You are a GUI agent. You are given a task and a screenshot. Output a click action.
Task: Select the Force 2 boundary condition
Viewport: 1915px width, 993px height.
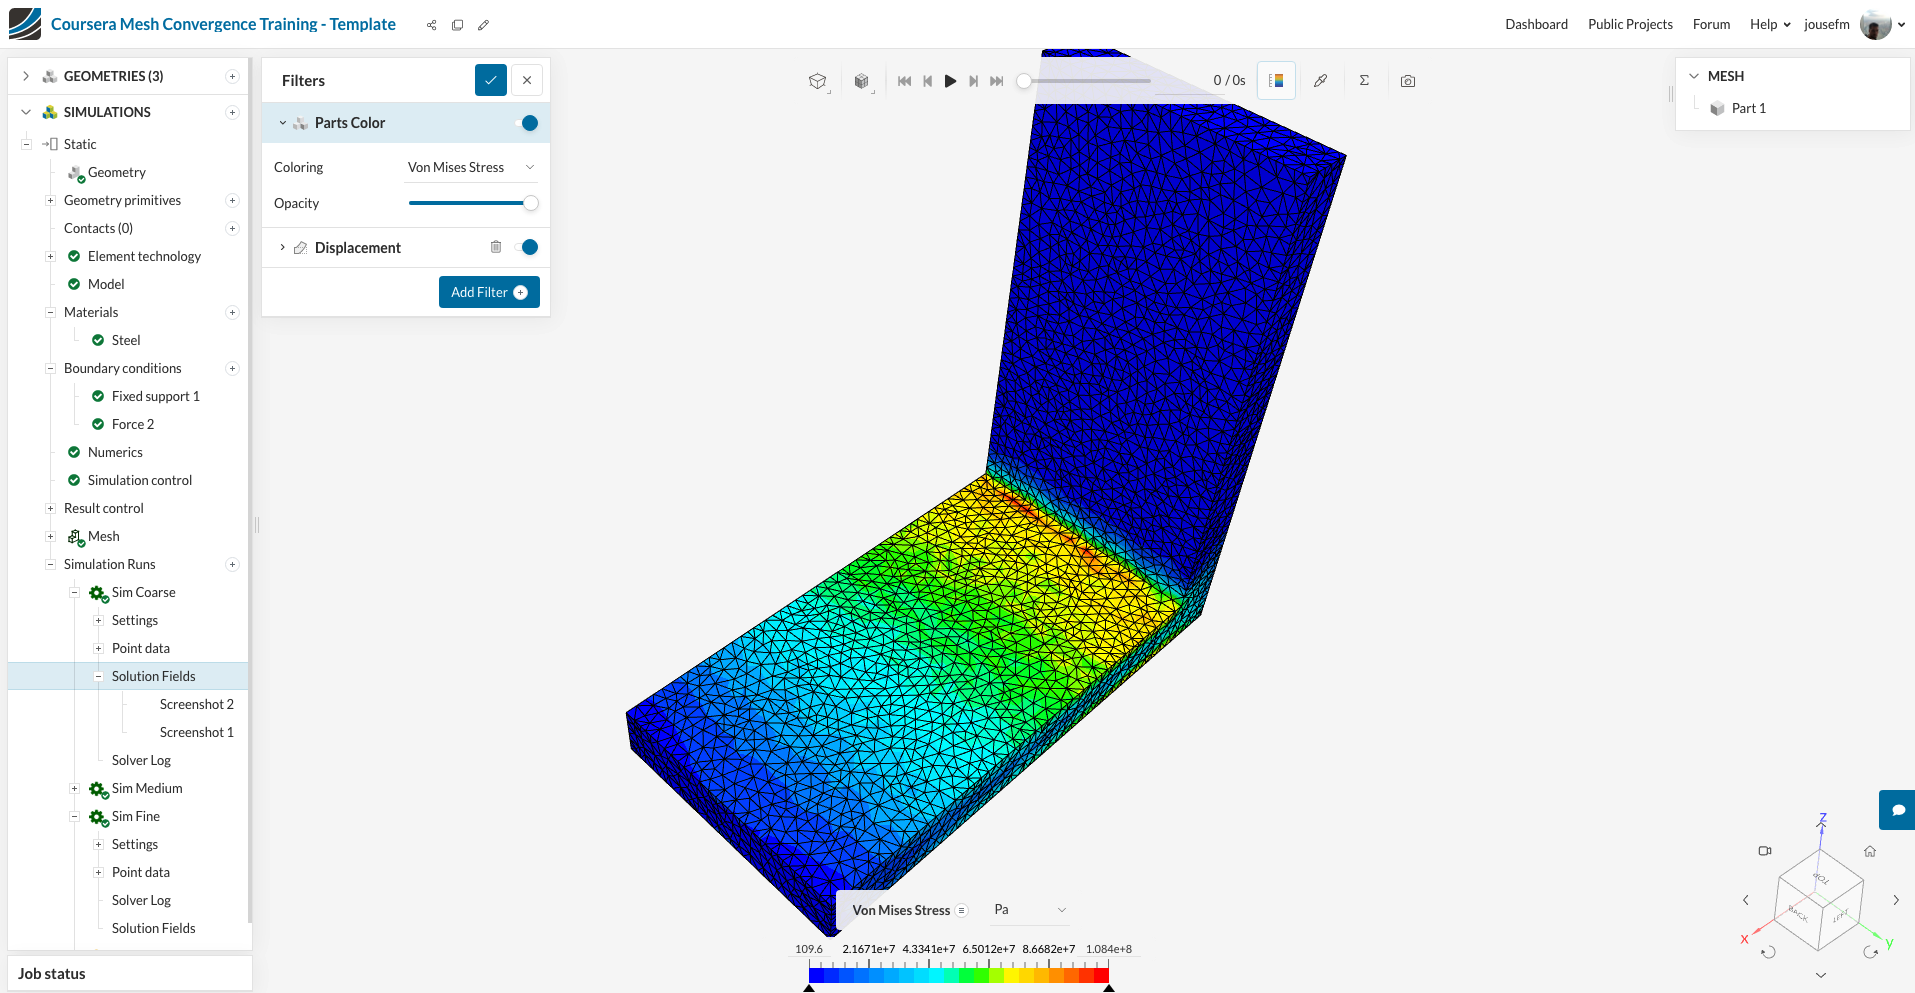132,424
